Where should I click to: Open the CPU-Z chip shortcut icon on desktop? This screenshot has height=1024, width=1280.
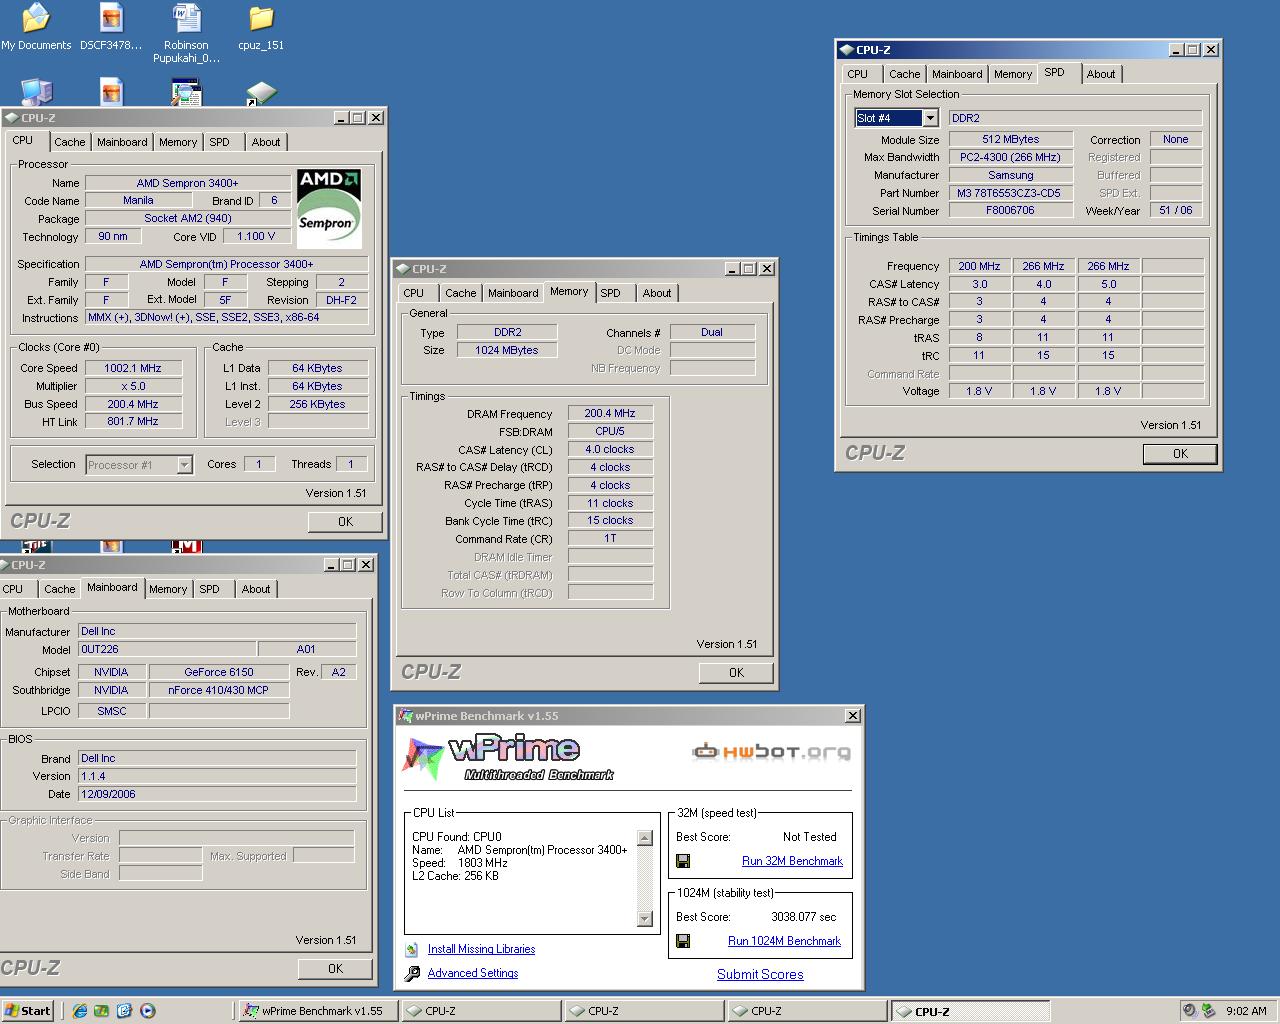[261, 93]
